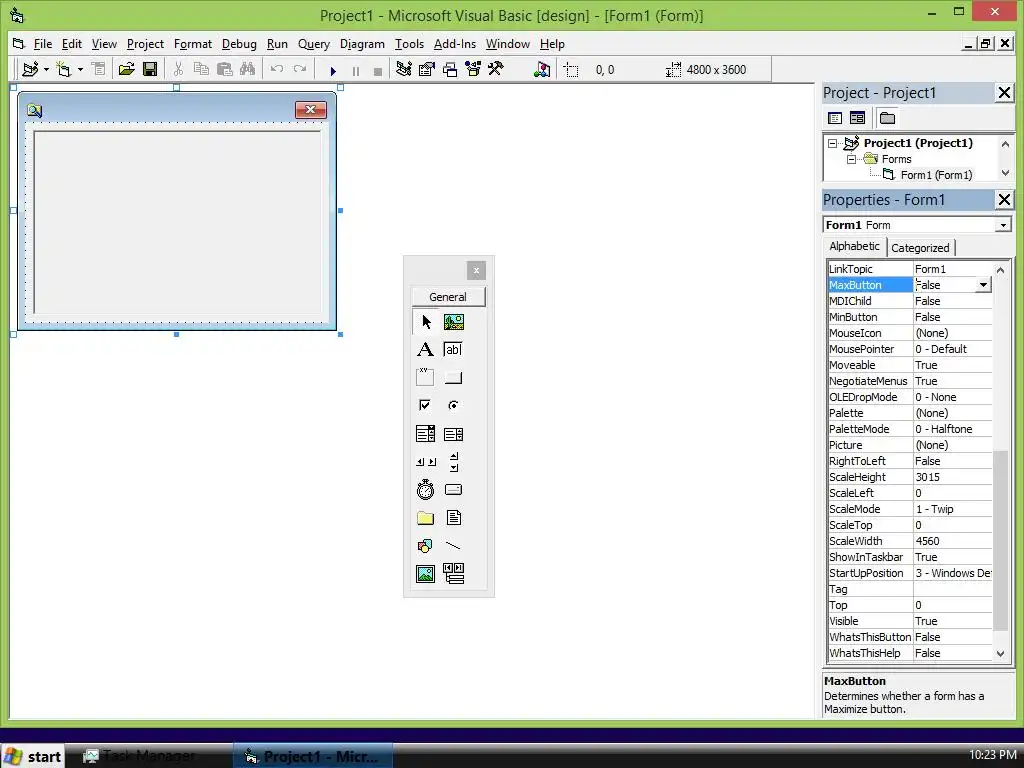This screenshot has width=1024, height=768.
Task: Open the File menu
Action: pyautogui.click(x=42, y=44)
